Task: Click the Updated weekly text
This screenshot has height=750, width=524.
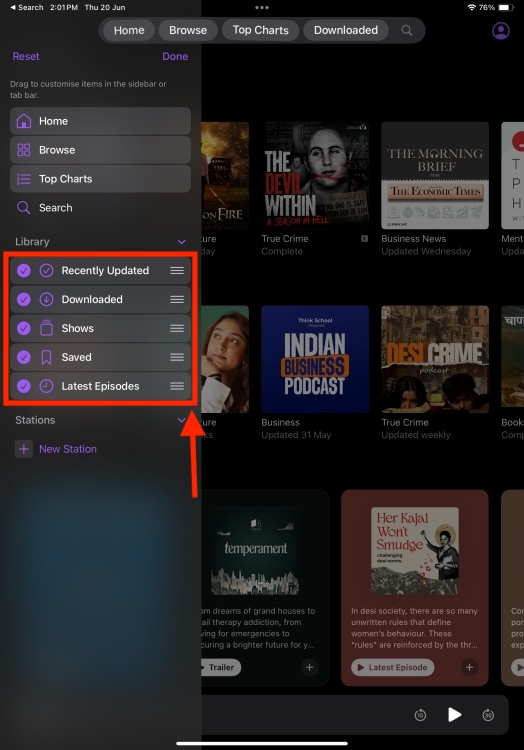Action: [415, 435]
